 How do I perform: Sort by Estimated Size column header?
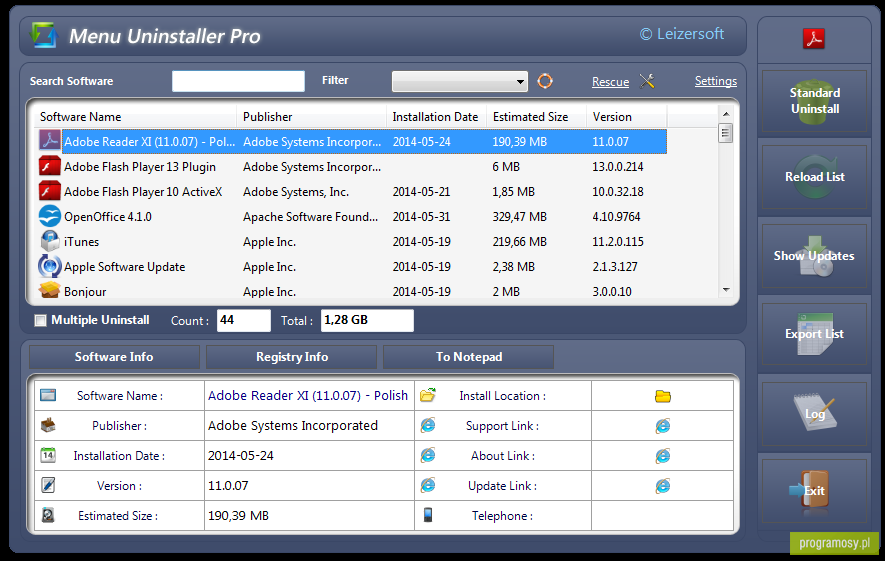pyautogui.click(x=536, y=117)
